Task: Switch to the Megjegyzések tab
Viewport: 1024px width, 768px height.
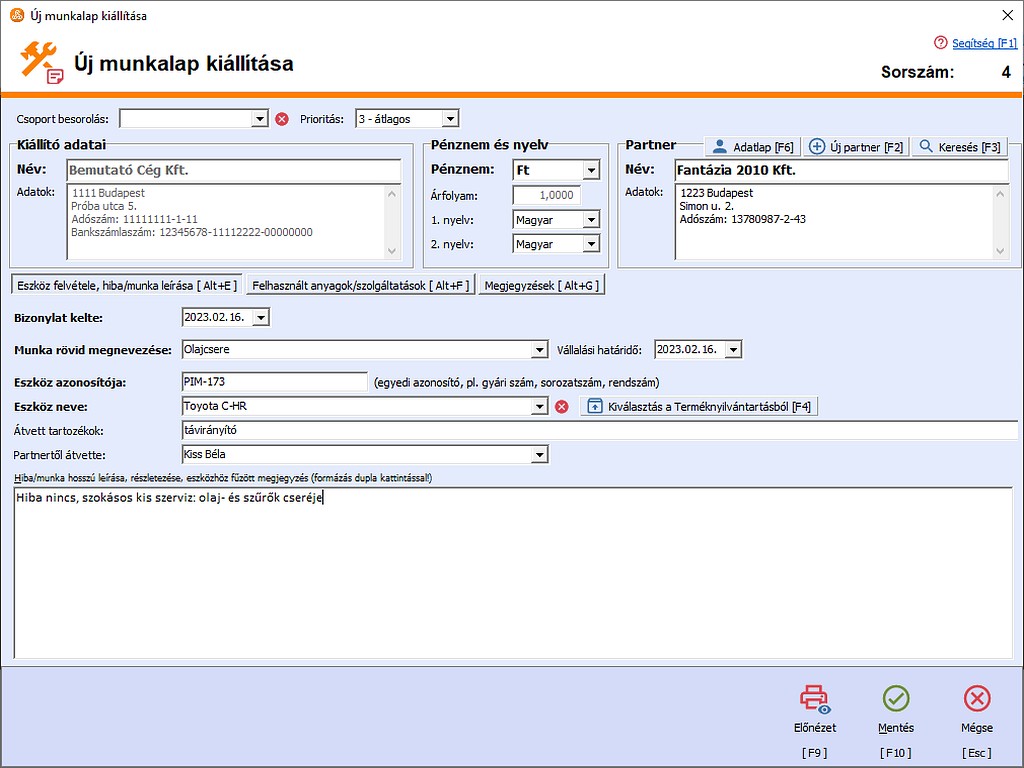Action: (x=541, y=285)
